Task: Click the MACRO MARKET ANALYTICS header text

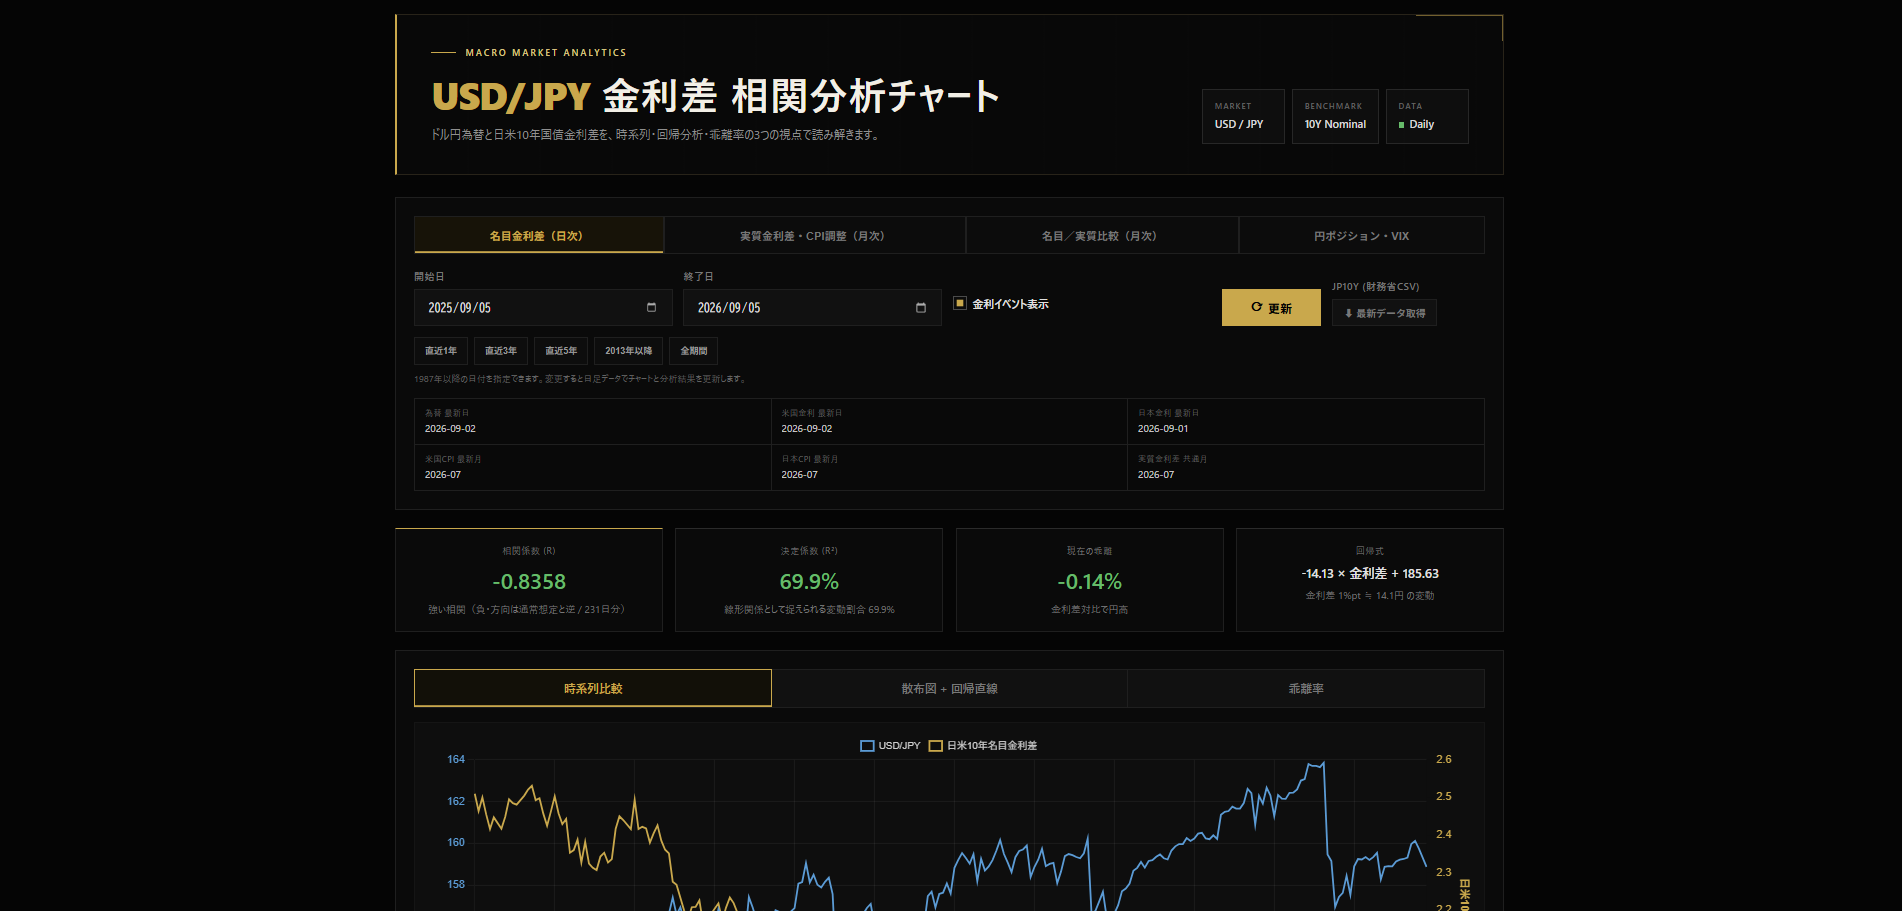Action: click(x=546, y=52)
